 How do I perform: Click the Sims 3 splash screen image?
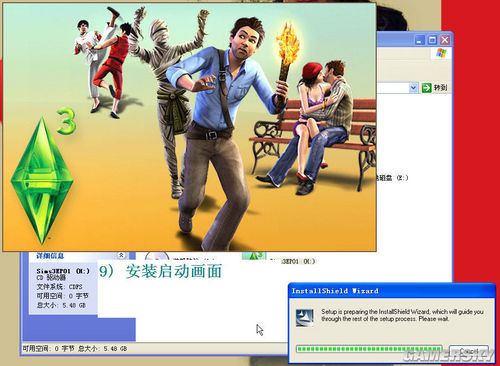point(189,127)
